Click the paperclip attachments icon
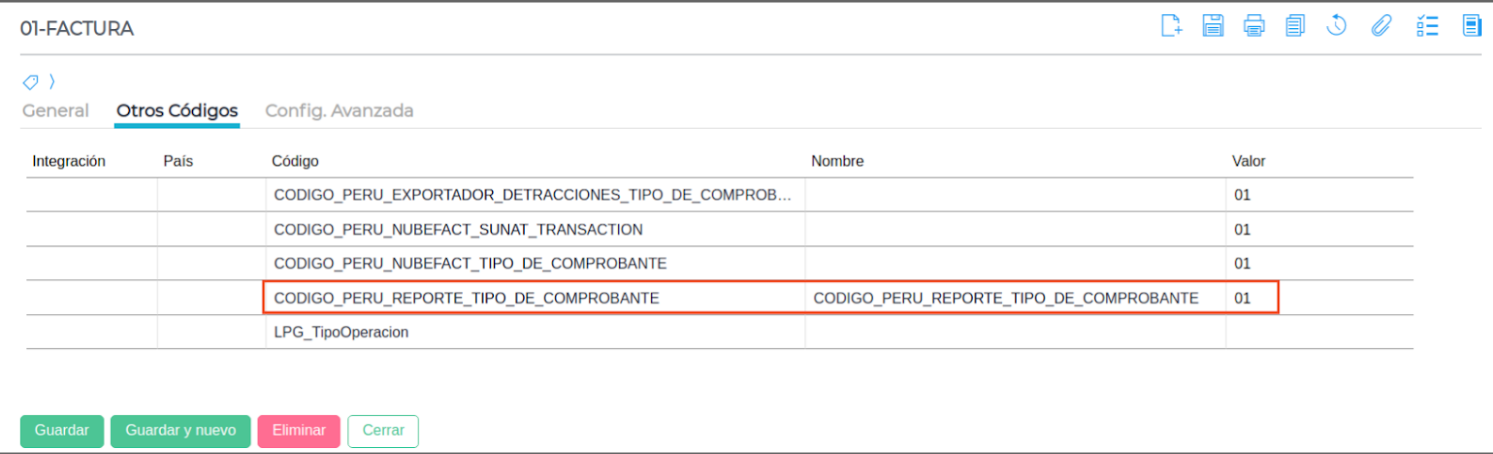Image resolution: width=1493 pixels, height=454 pixels. click(1381, 26)
